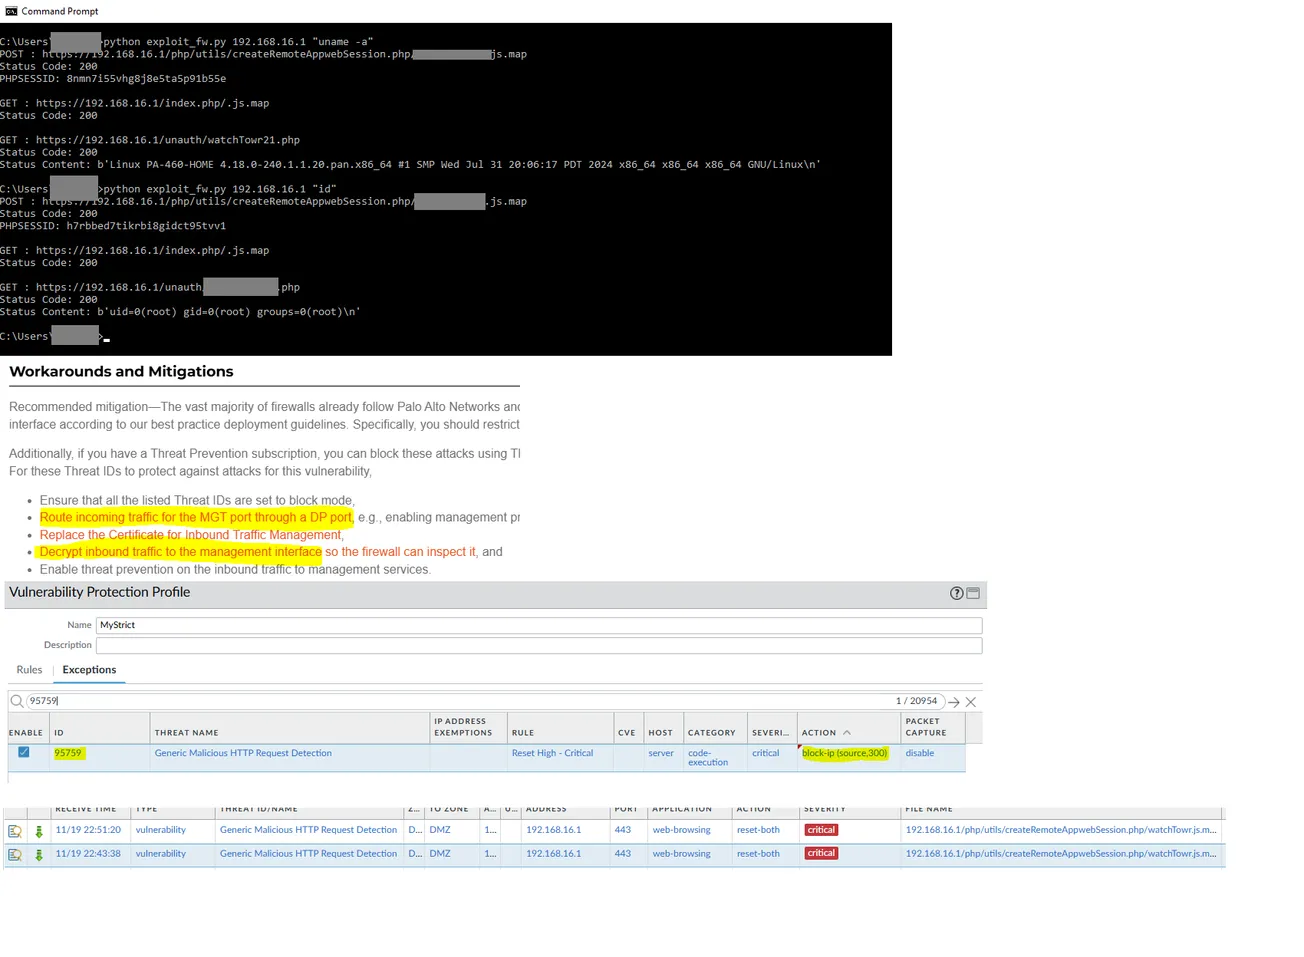
Task: Click the Name field containing MyStrict
Action: click(538, 624)
